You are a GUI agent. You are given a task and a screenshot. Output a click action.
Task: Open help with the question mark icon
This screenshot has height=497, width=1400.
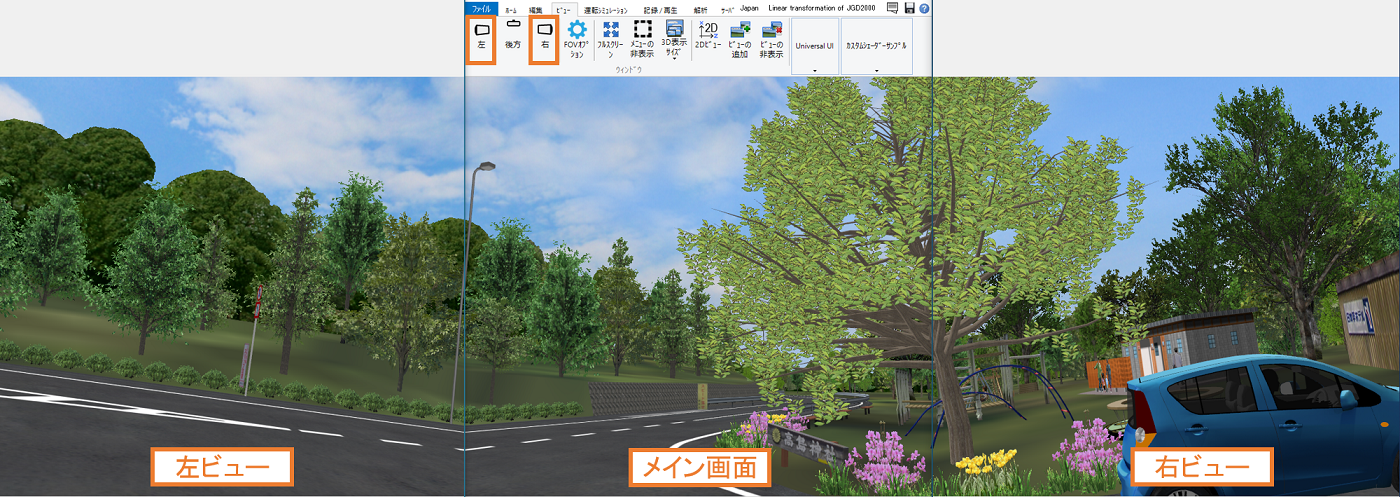click(924, 8)
